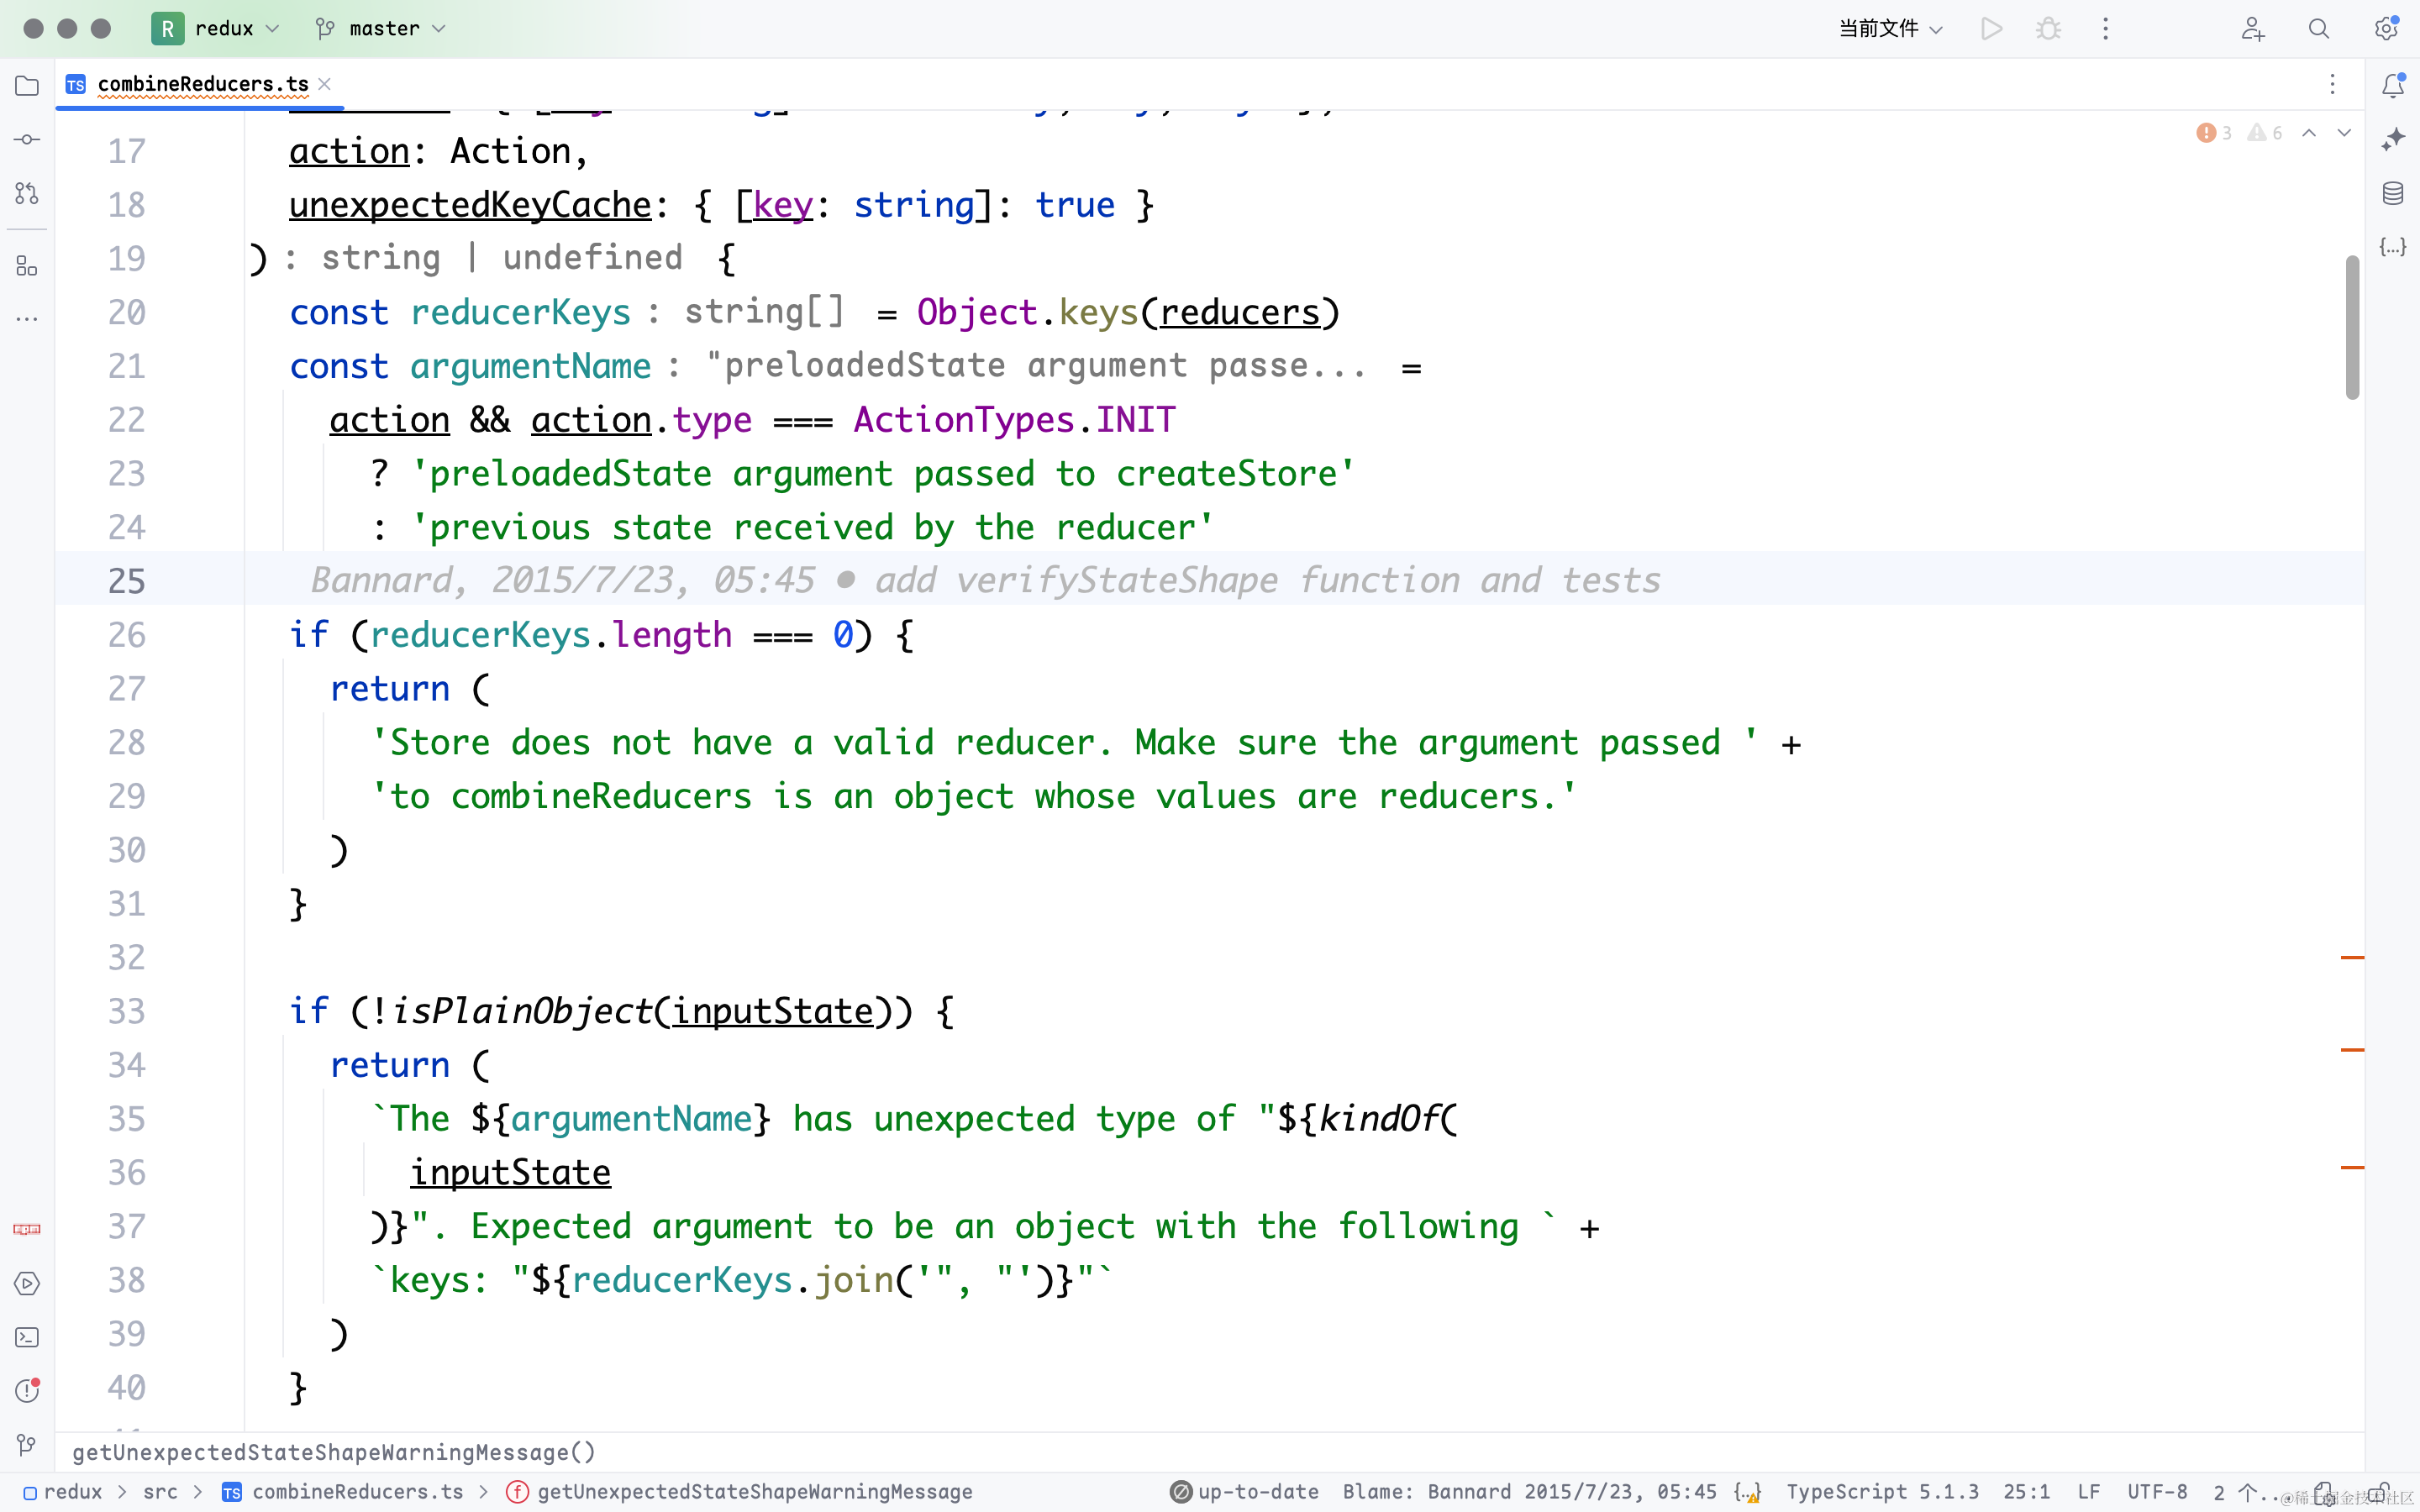Click Object.keys call on line 20
This screenshot has width=2420, height=1512.
pyautogui.click(x=1027, y=313)
